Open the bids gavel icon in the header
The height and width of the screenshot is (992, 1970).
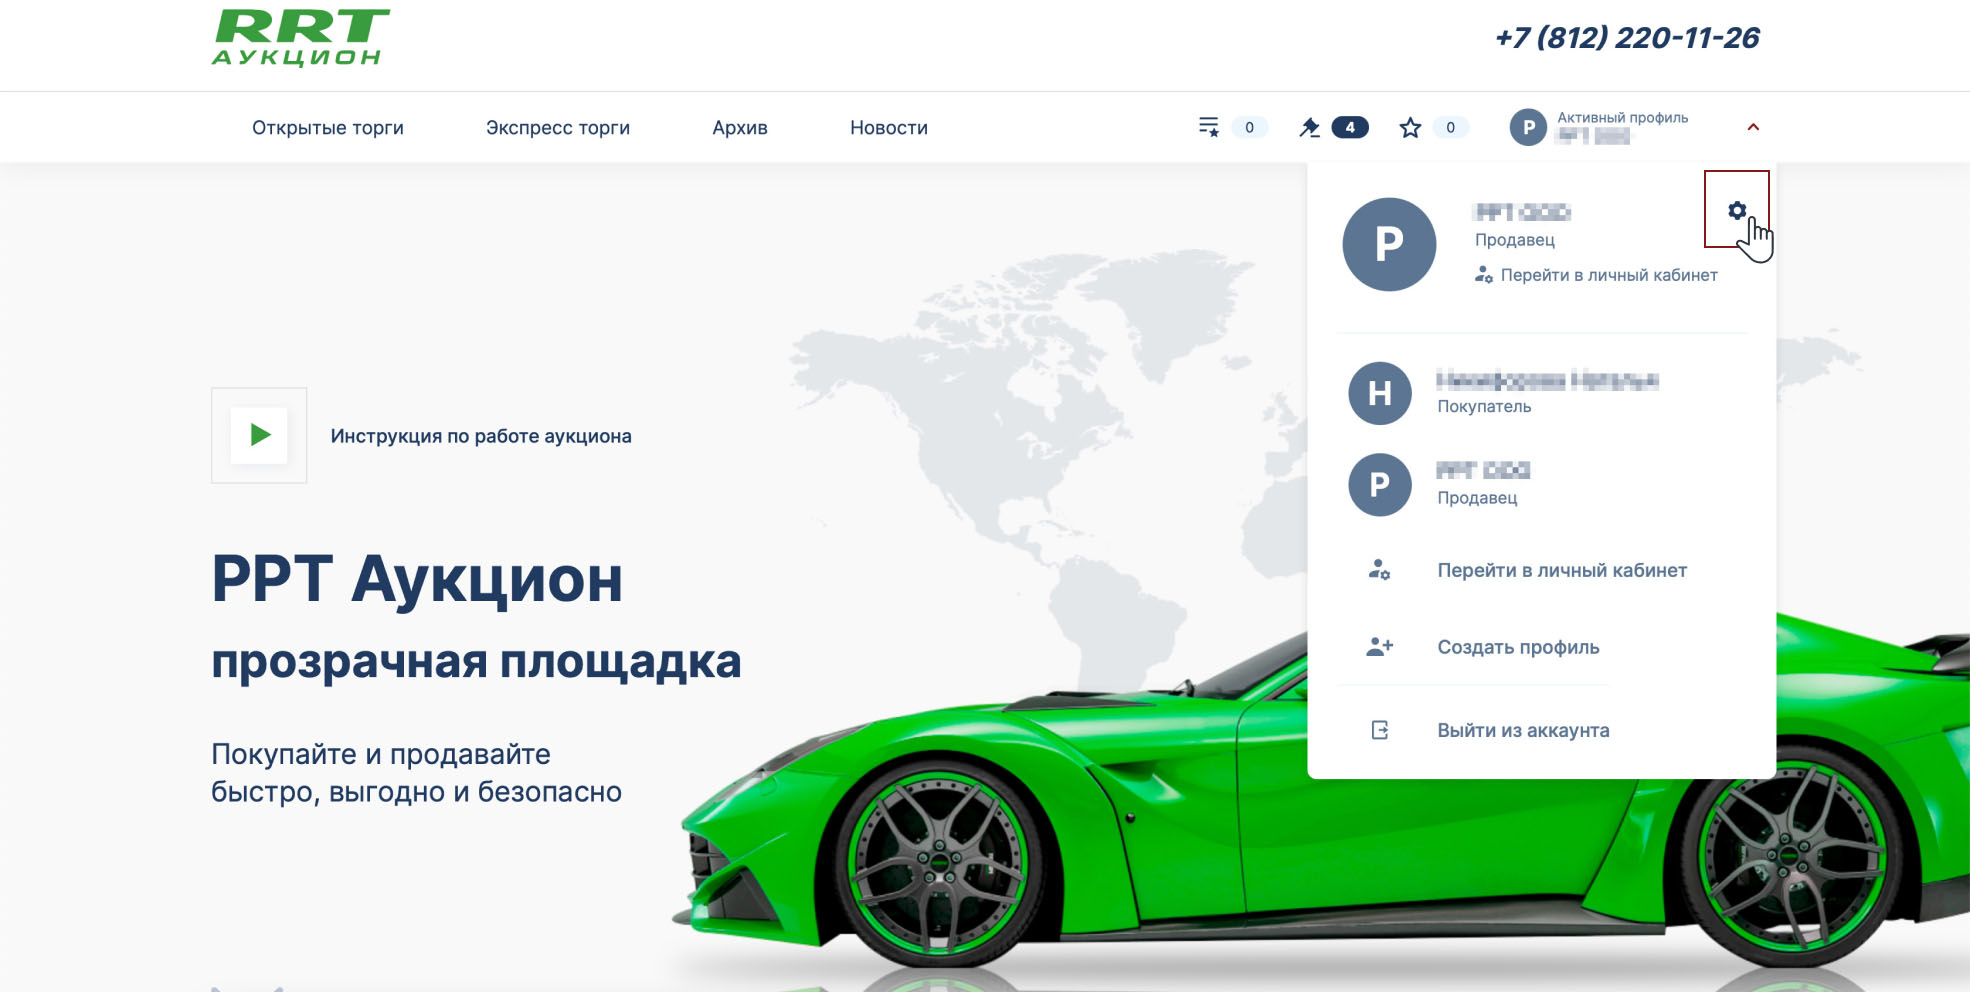(x=1309, y=127)
